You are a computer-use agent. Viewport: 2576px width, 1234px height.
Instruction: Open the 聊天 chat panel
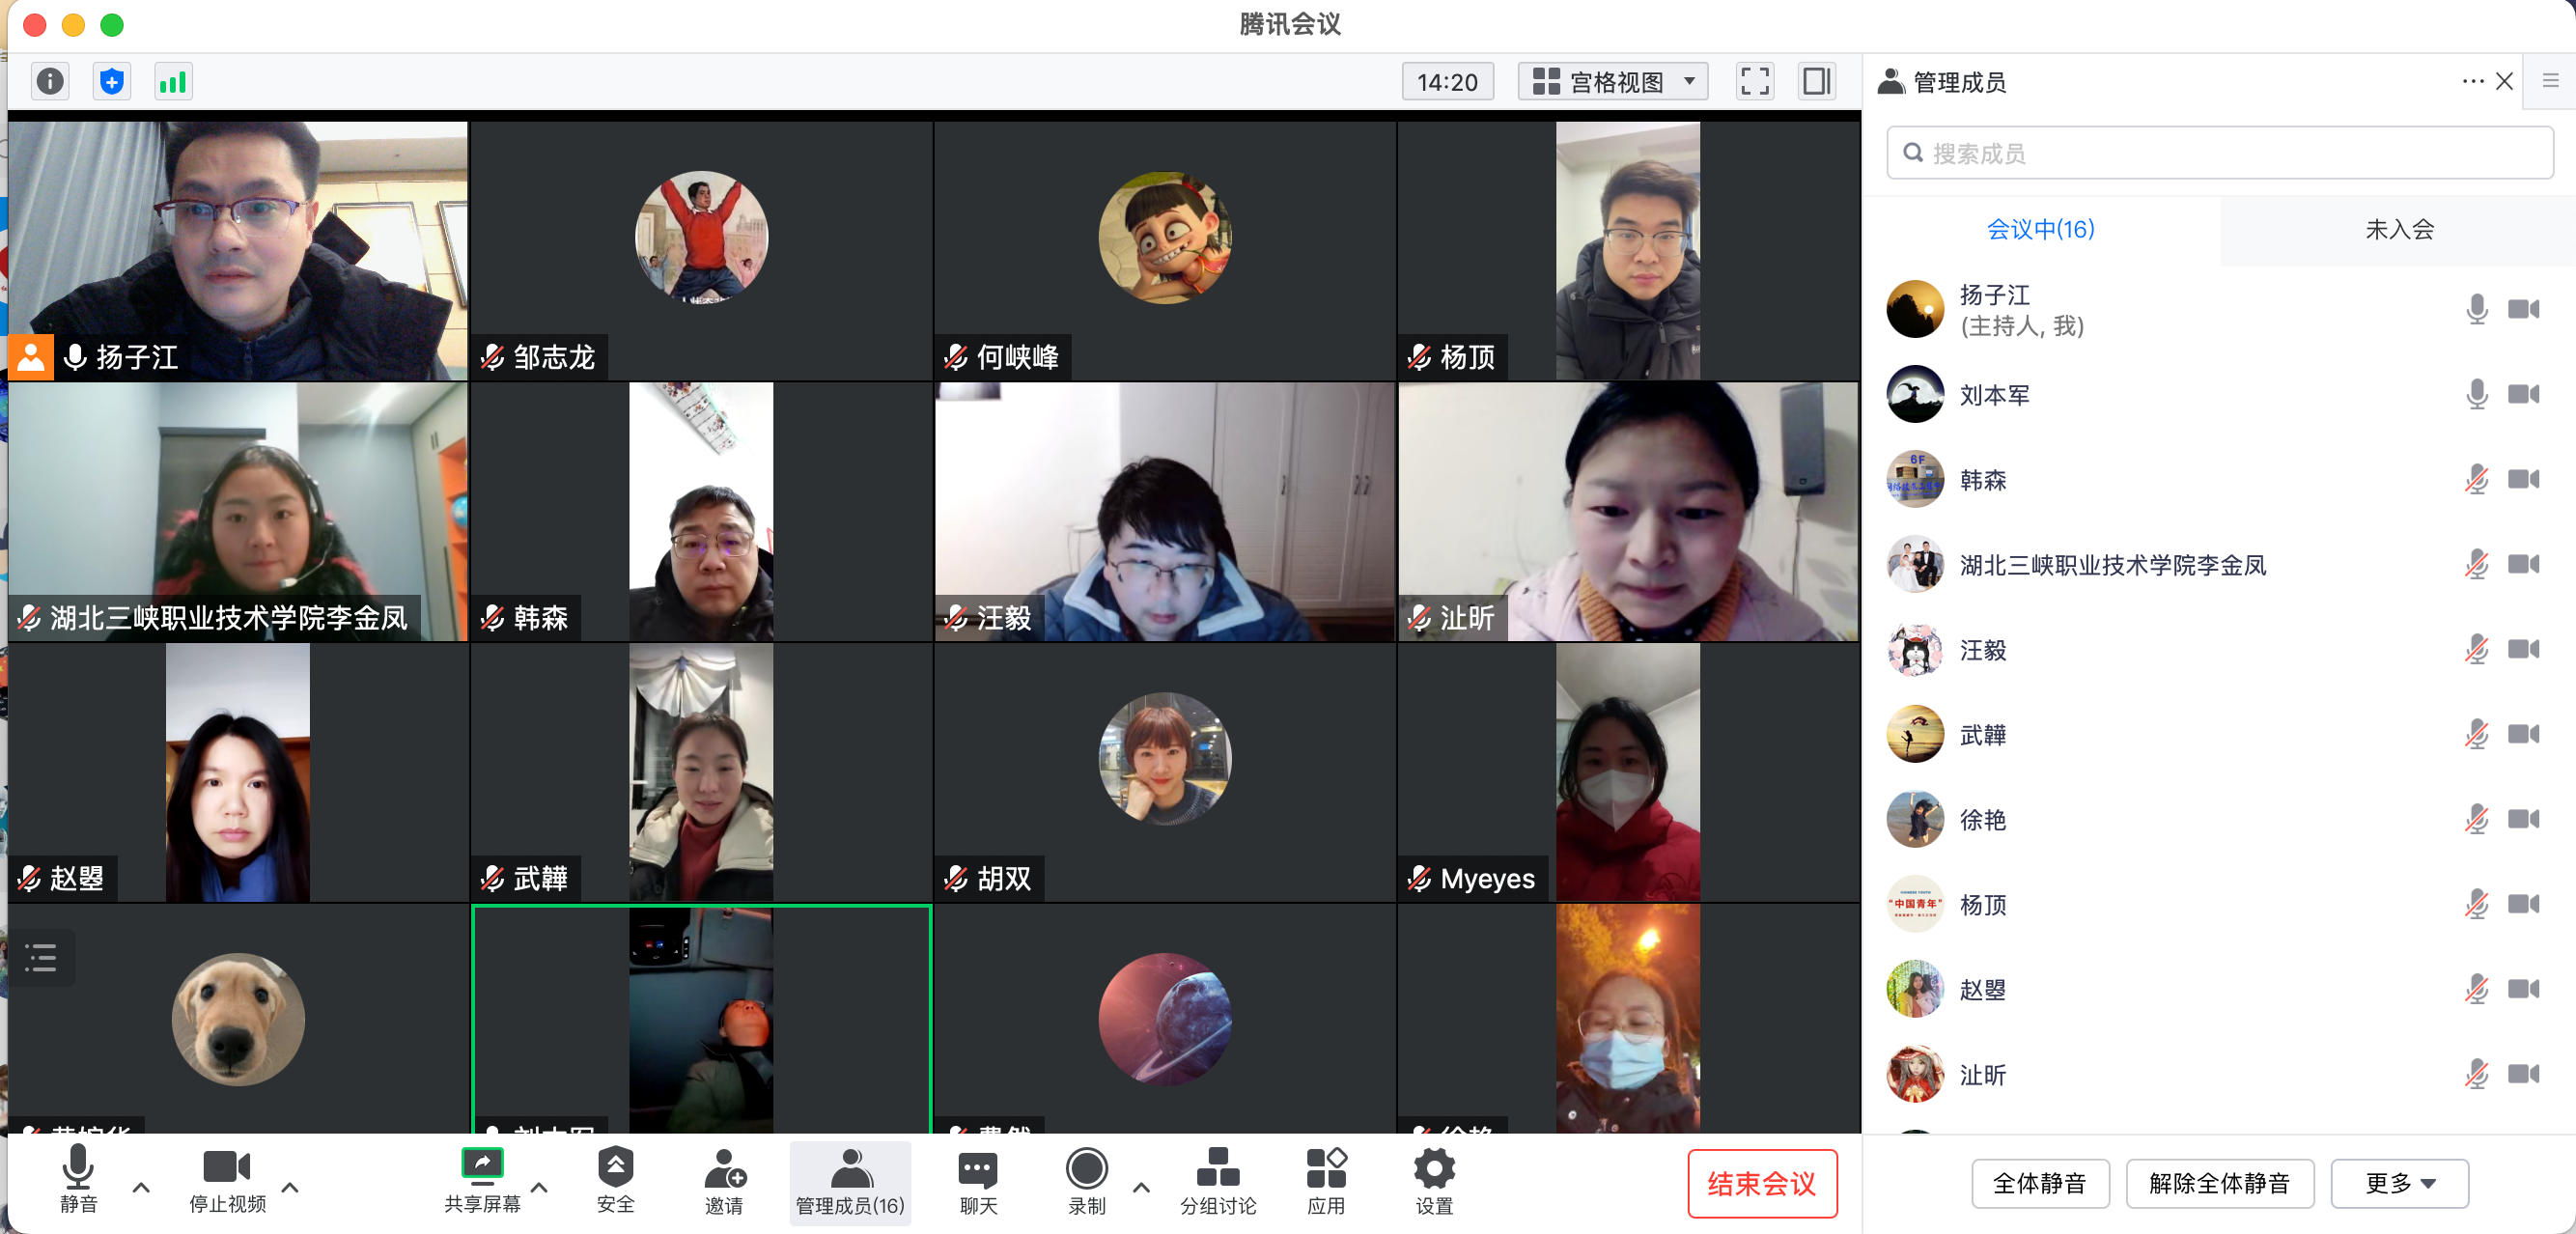click(x=976, y=1183)
